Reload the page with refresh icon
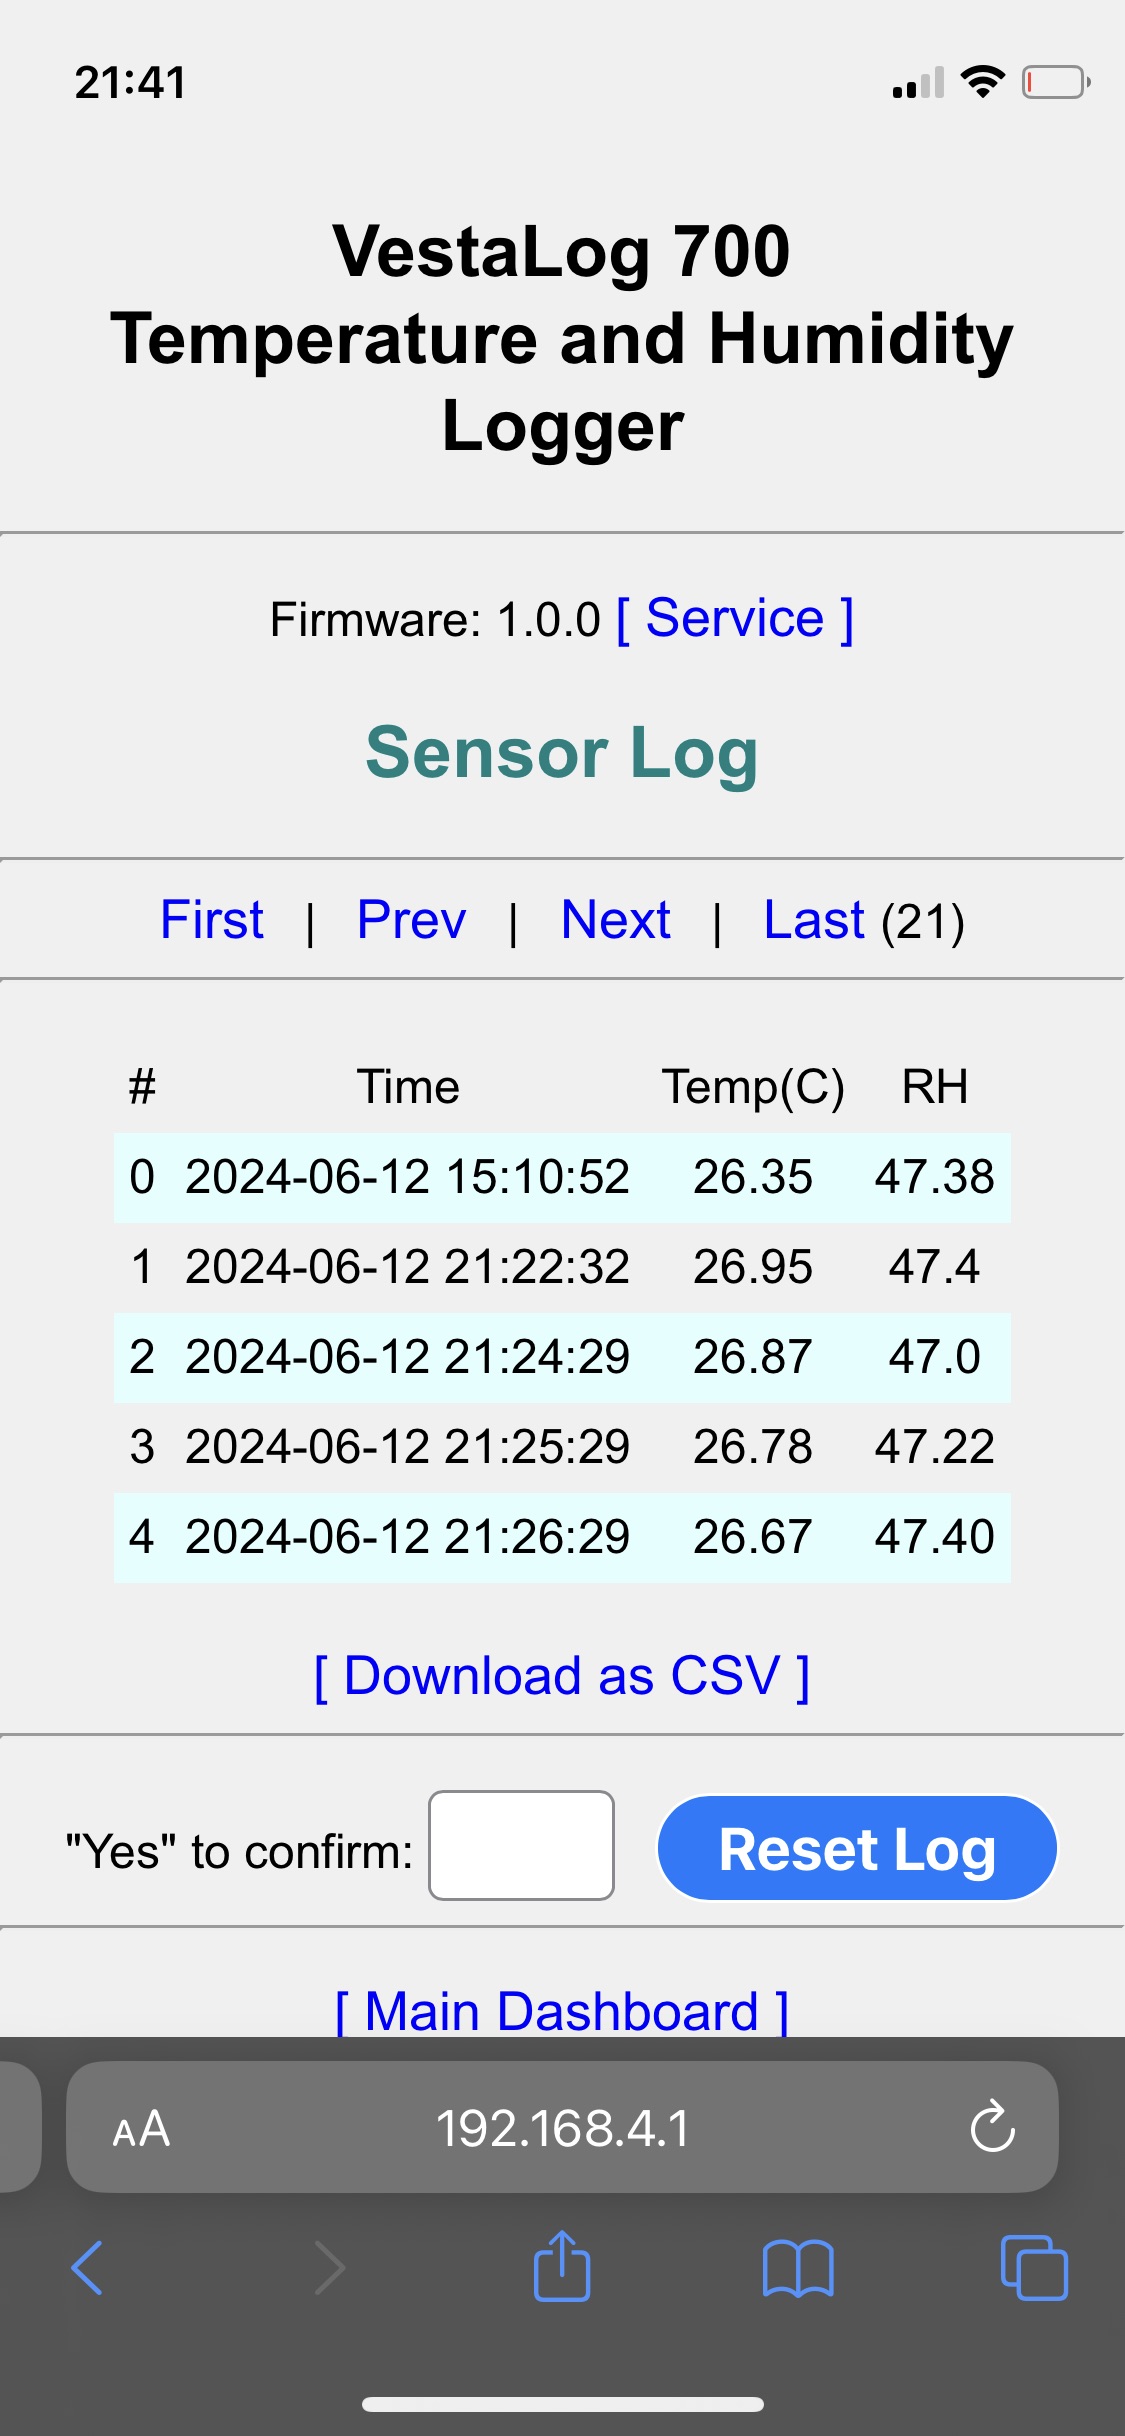The width and height of the screenshot is (1125, 2436). [x=992, y=2126]
